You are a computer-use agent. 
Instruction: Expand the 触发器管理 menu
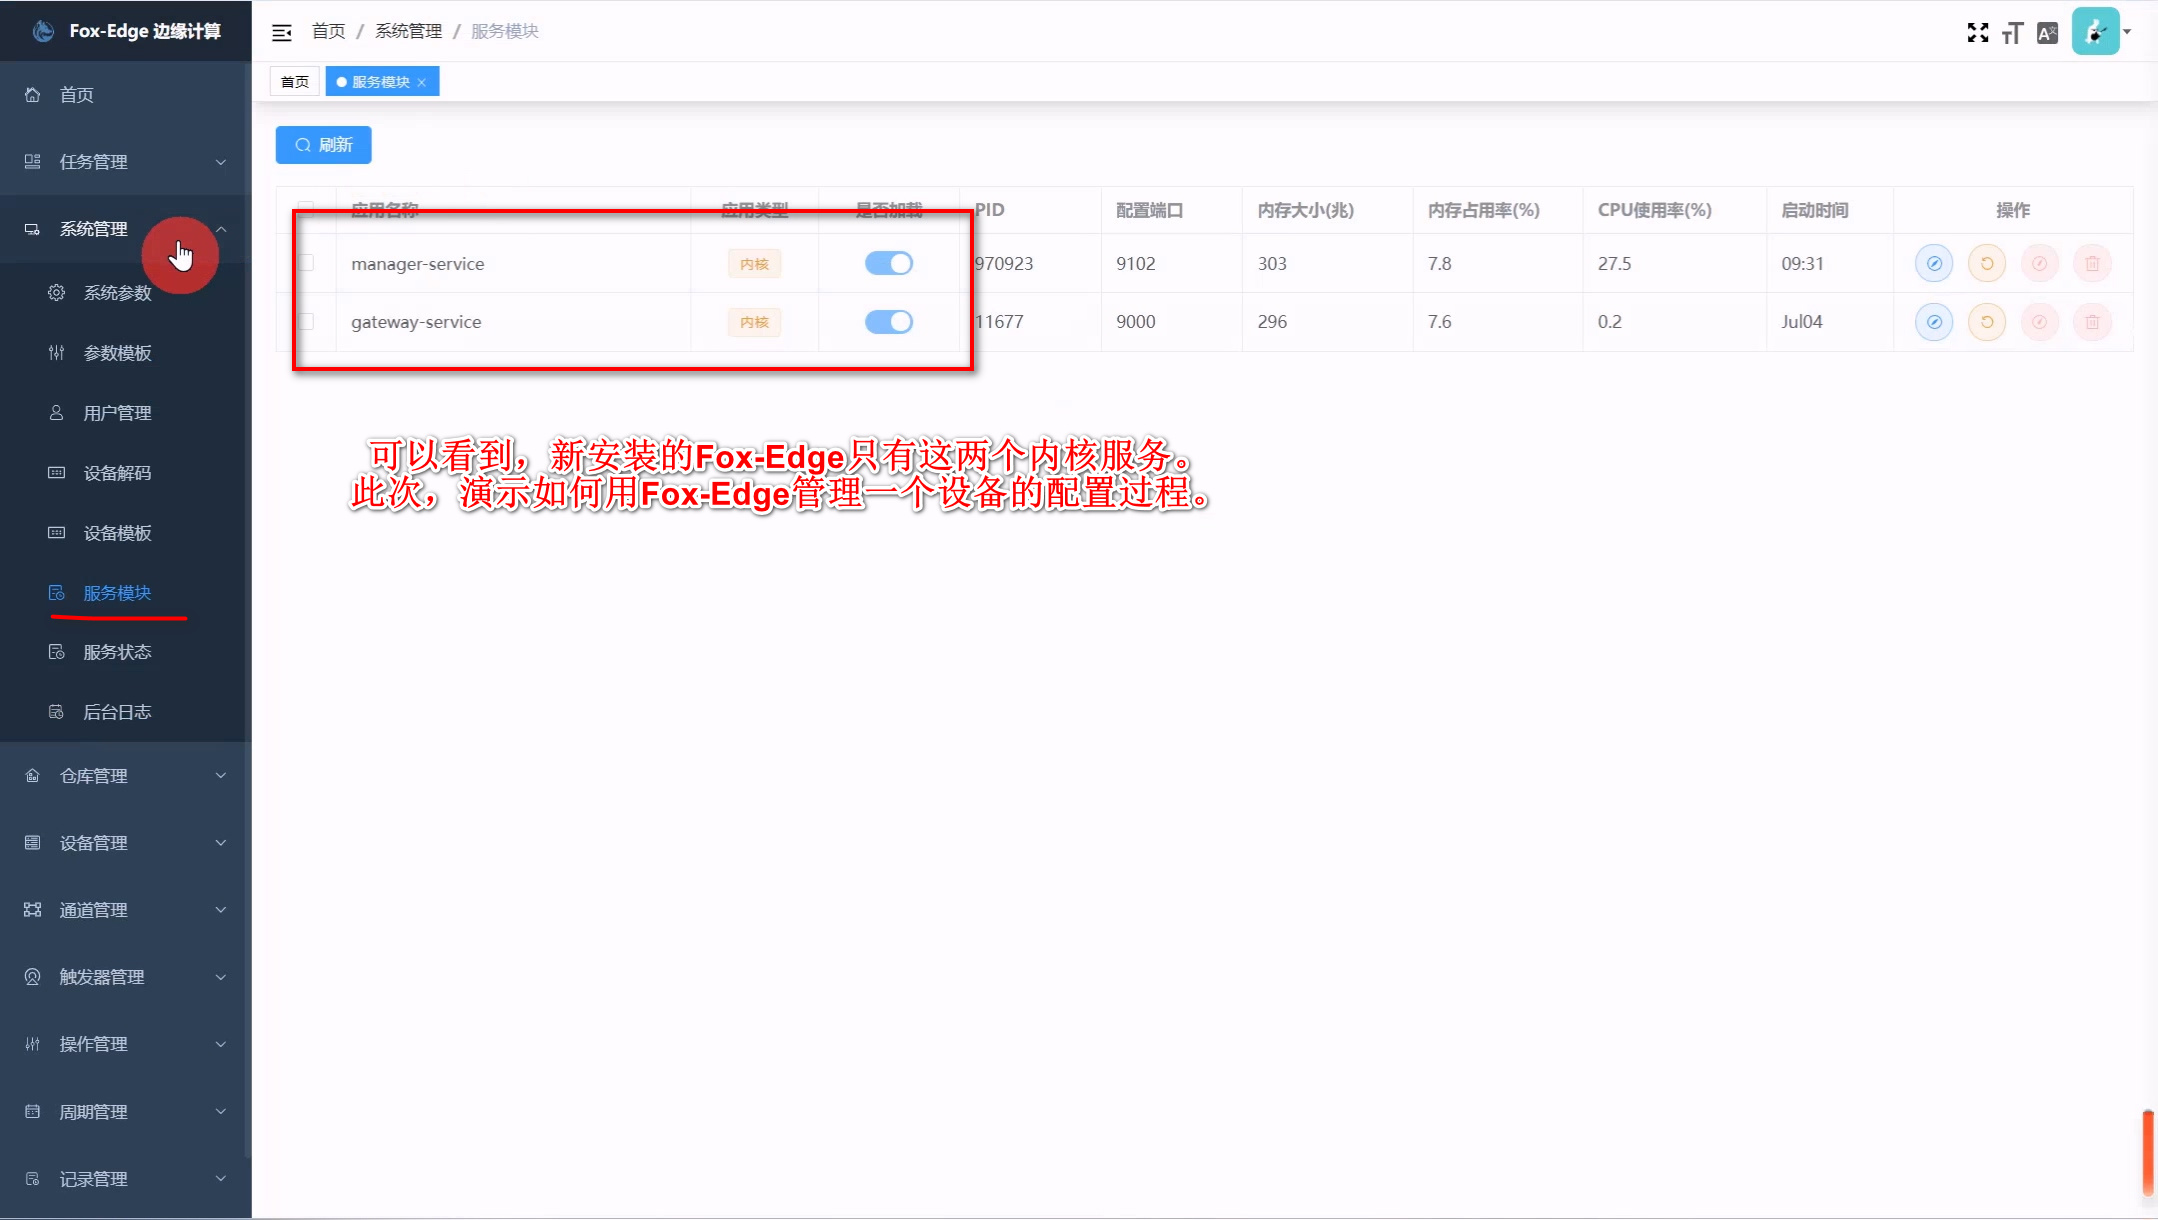pos(125,977)
